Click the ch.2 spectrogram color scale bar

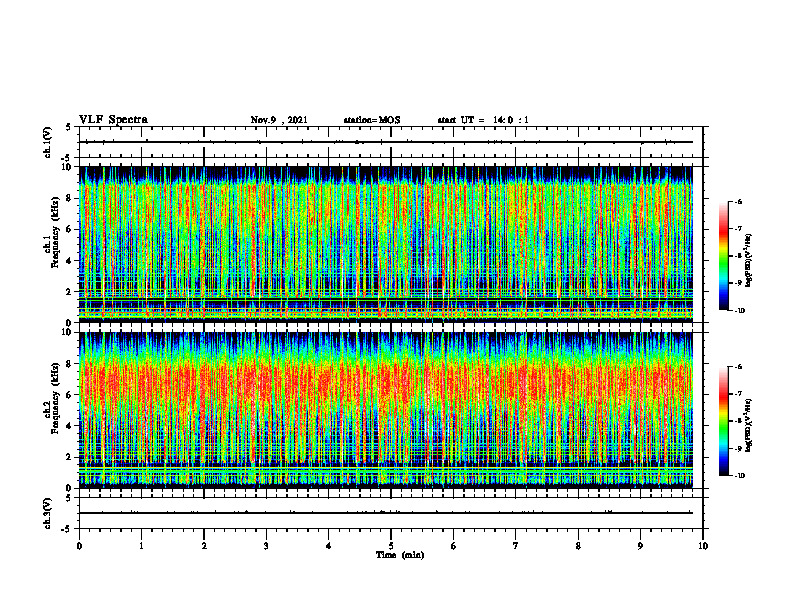(x=723, y=421)
